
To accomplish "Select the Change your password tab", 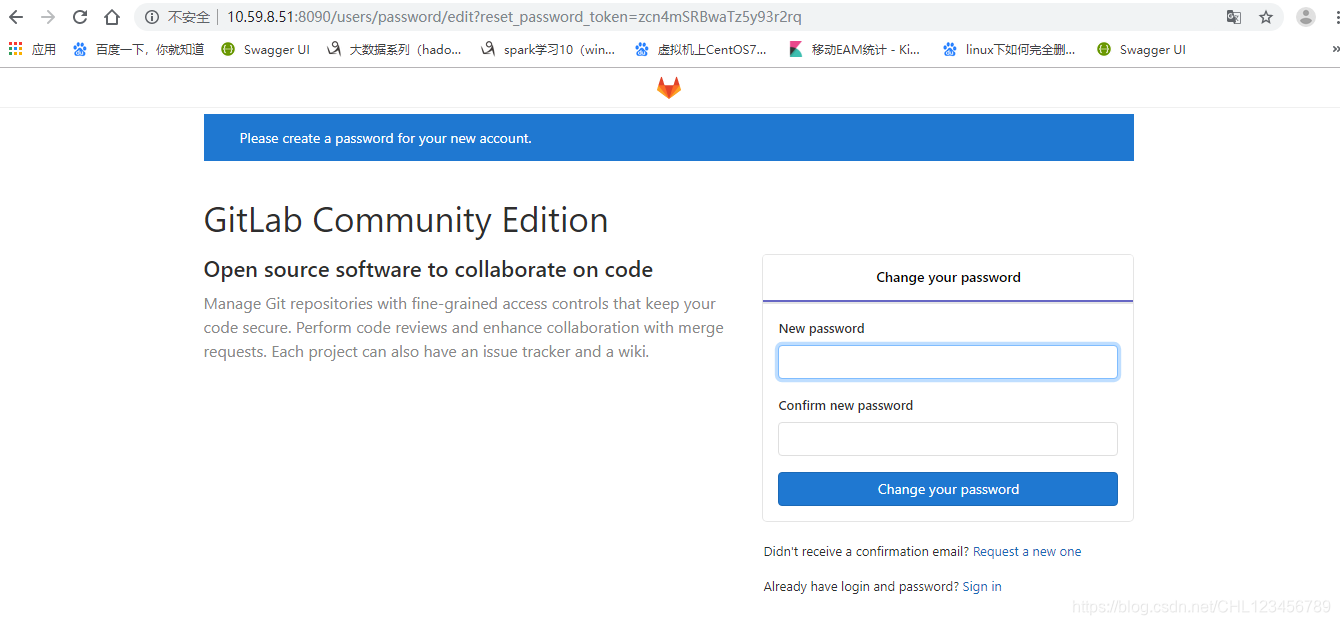I will [948, 278].
